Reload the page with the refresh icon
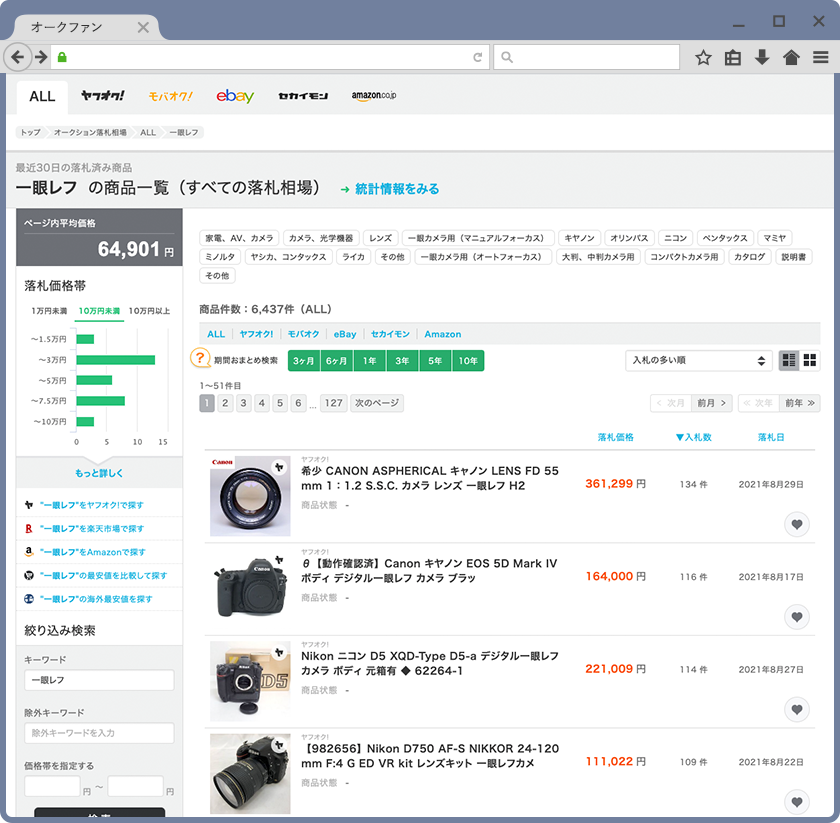This screenshot has width=840, height=823. pos(478,58)
